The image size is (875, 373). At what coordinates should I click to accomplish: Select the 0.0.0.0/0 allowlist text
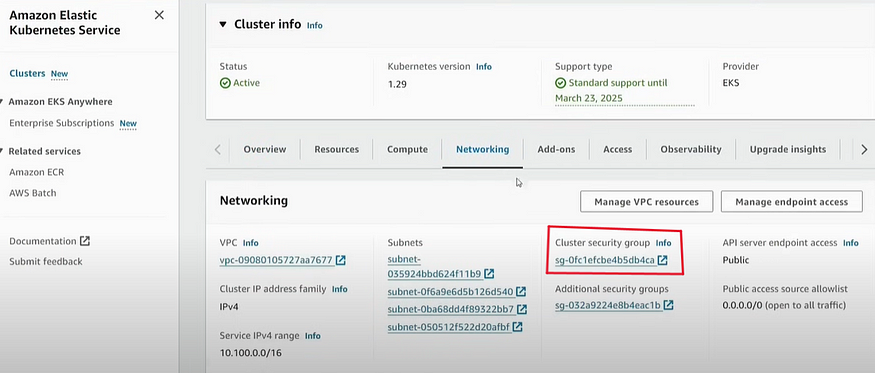tap(784, 306)
